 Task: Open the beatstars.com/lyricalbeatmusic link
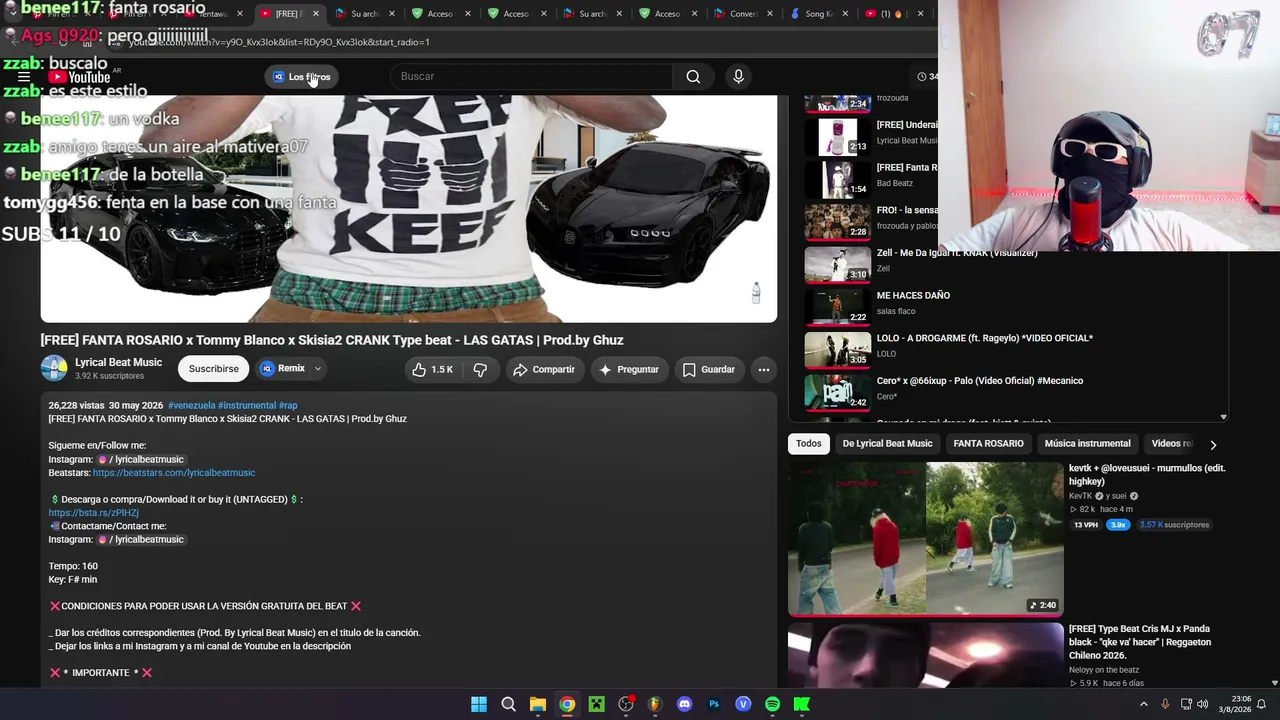(x=174, y=473)
